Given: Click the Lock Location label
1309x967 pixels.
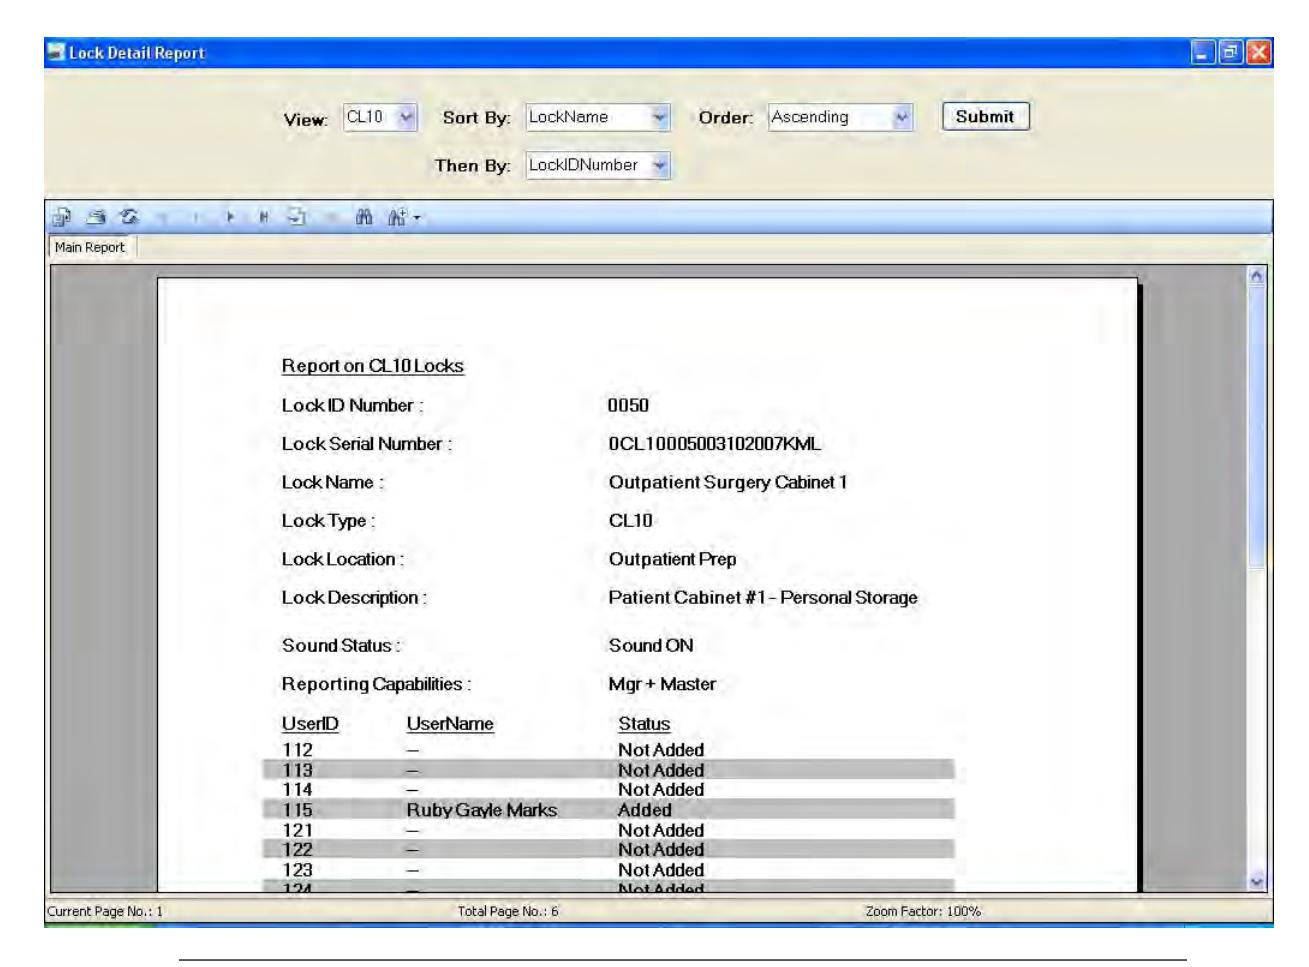Looking at the screenshot, I should [x=343, y=559].
